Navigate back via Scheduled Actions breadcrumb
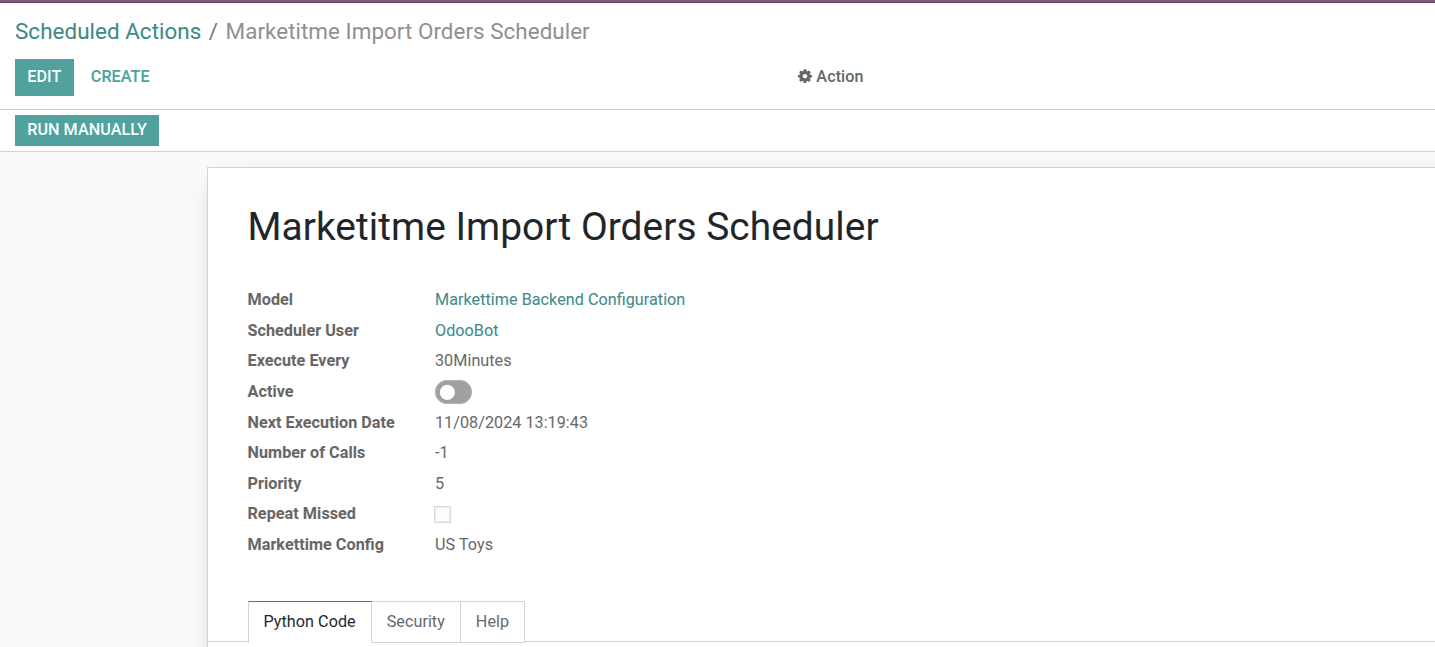This screenshot has height=647, width=1435. pyautogui.click(x=107, y=31)
